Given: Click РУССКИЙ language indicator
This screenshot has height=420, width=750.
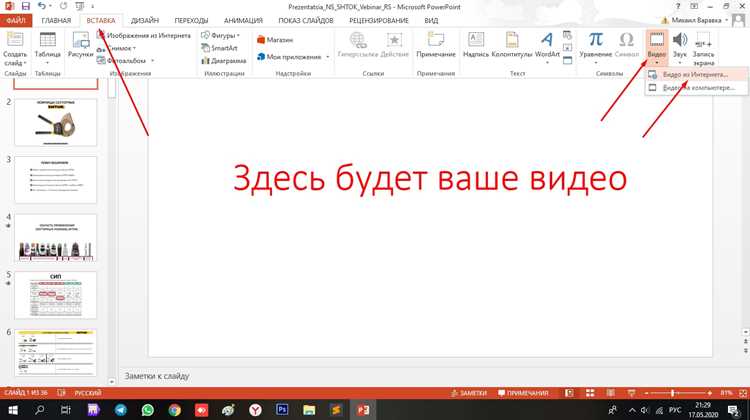Looking at the screenshot, I should (88, 393).
